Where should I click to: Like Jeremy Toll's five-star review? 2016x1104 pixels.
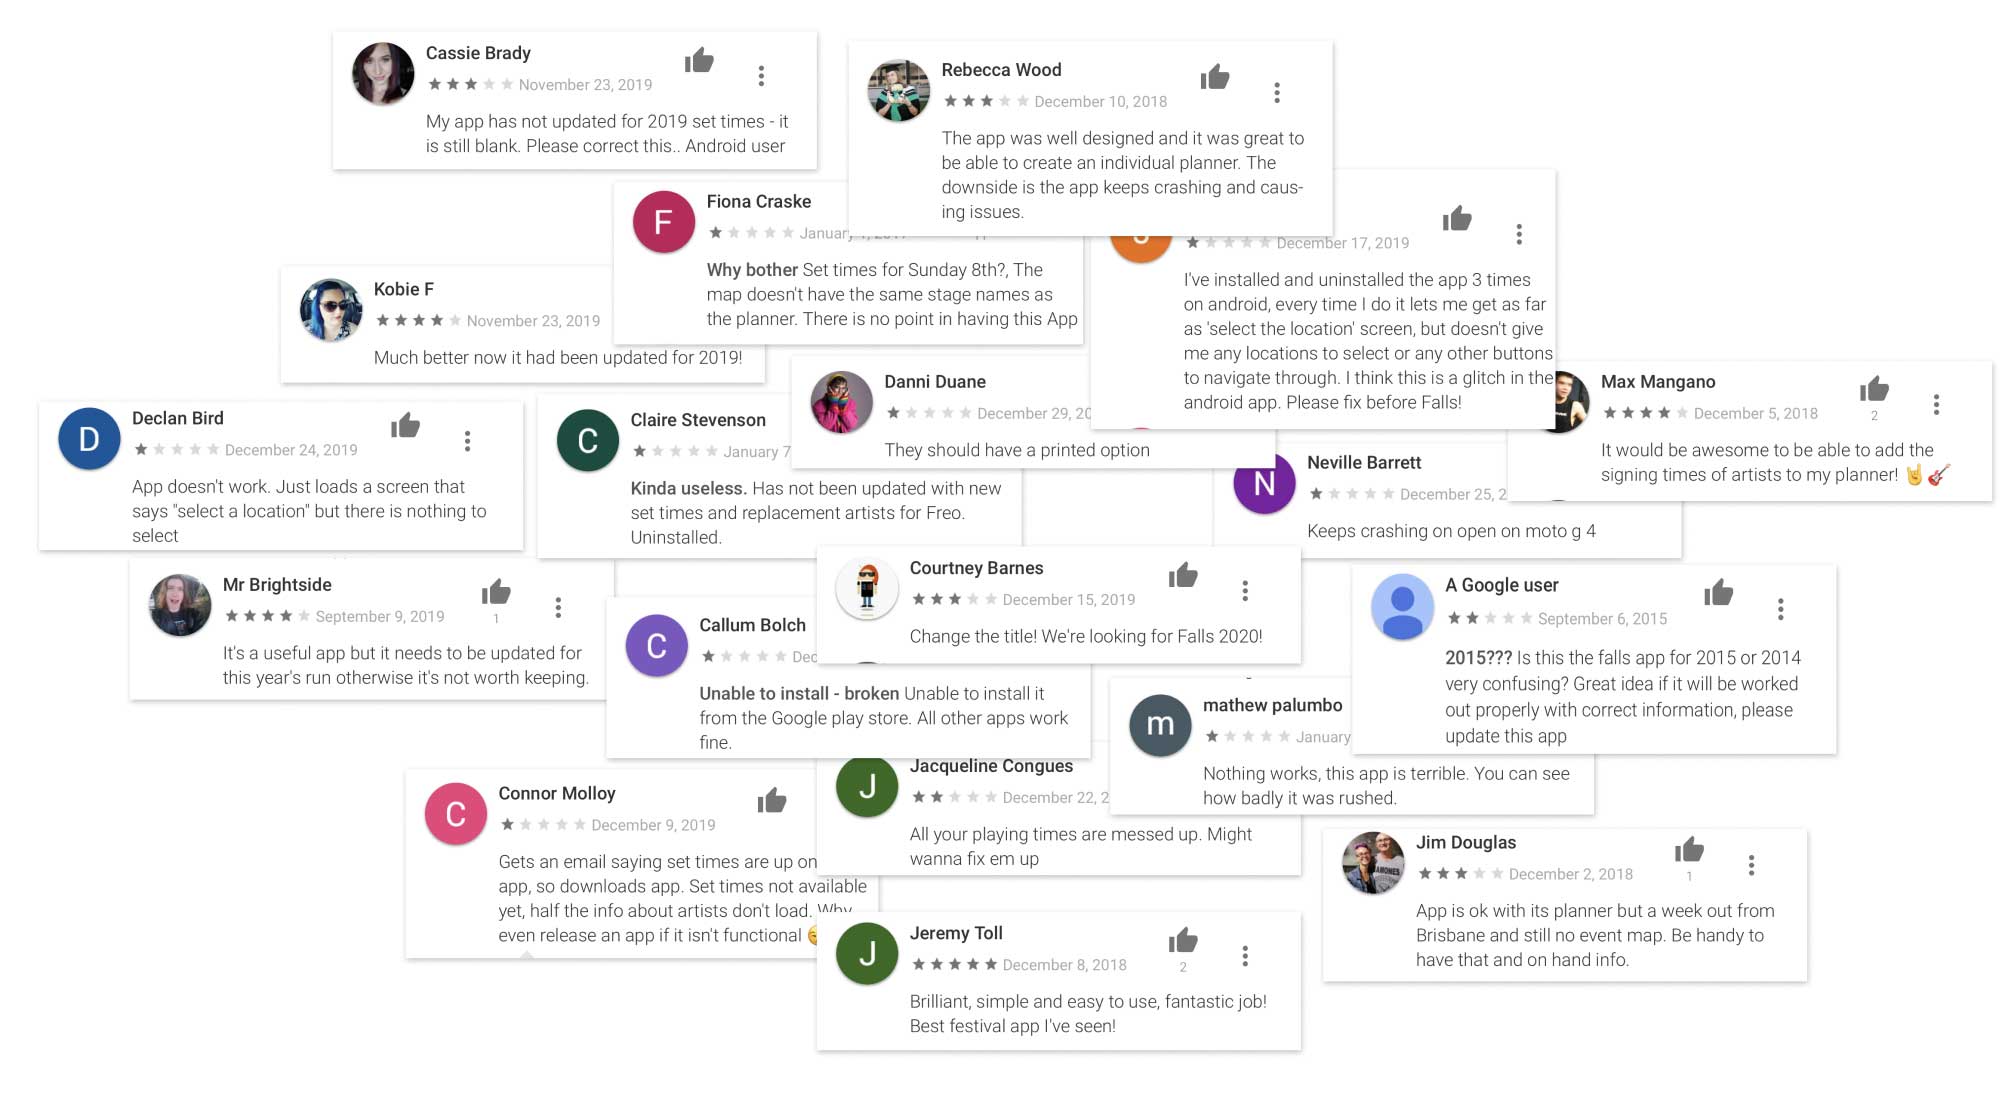pos(1183,940)
